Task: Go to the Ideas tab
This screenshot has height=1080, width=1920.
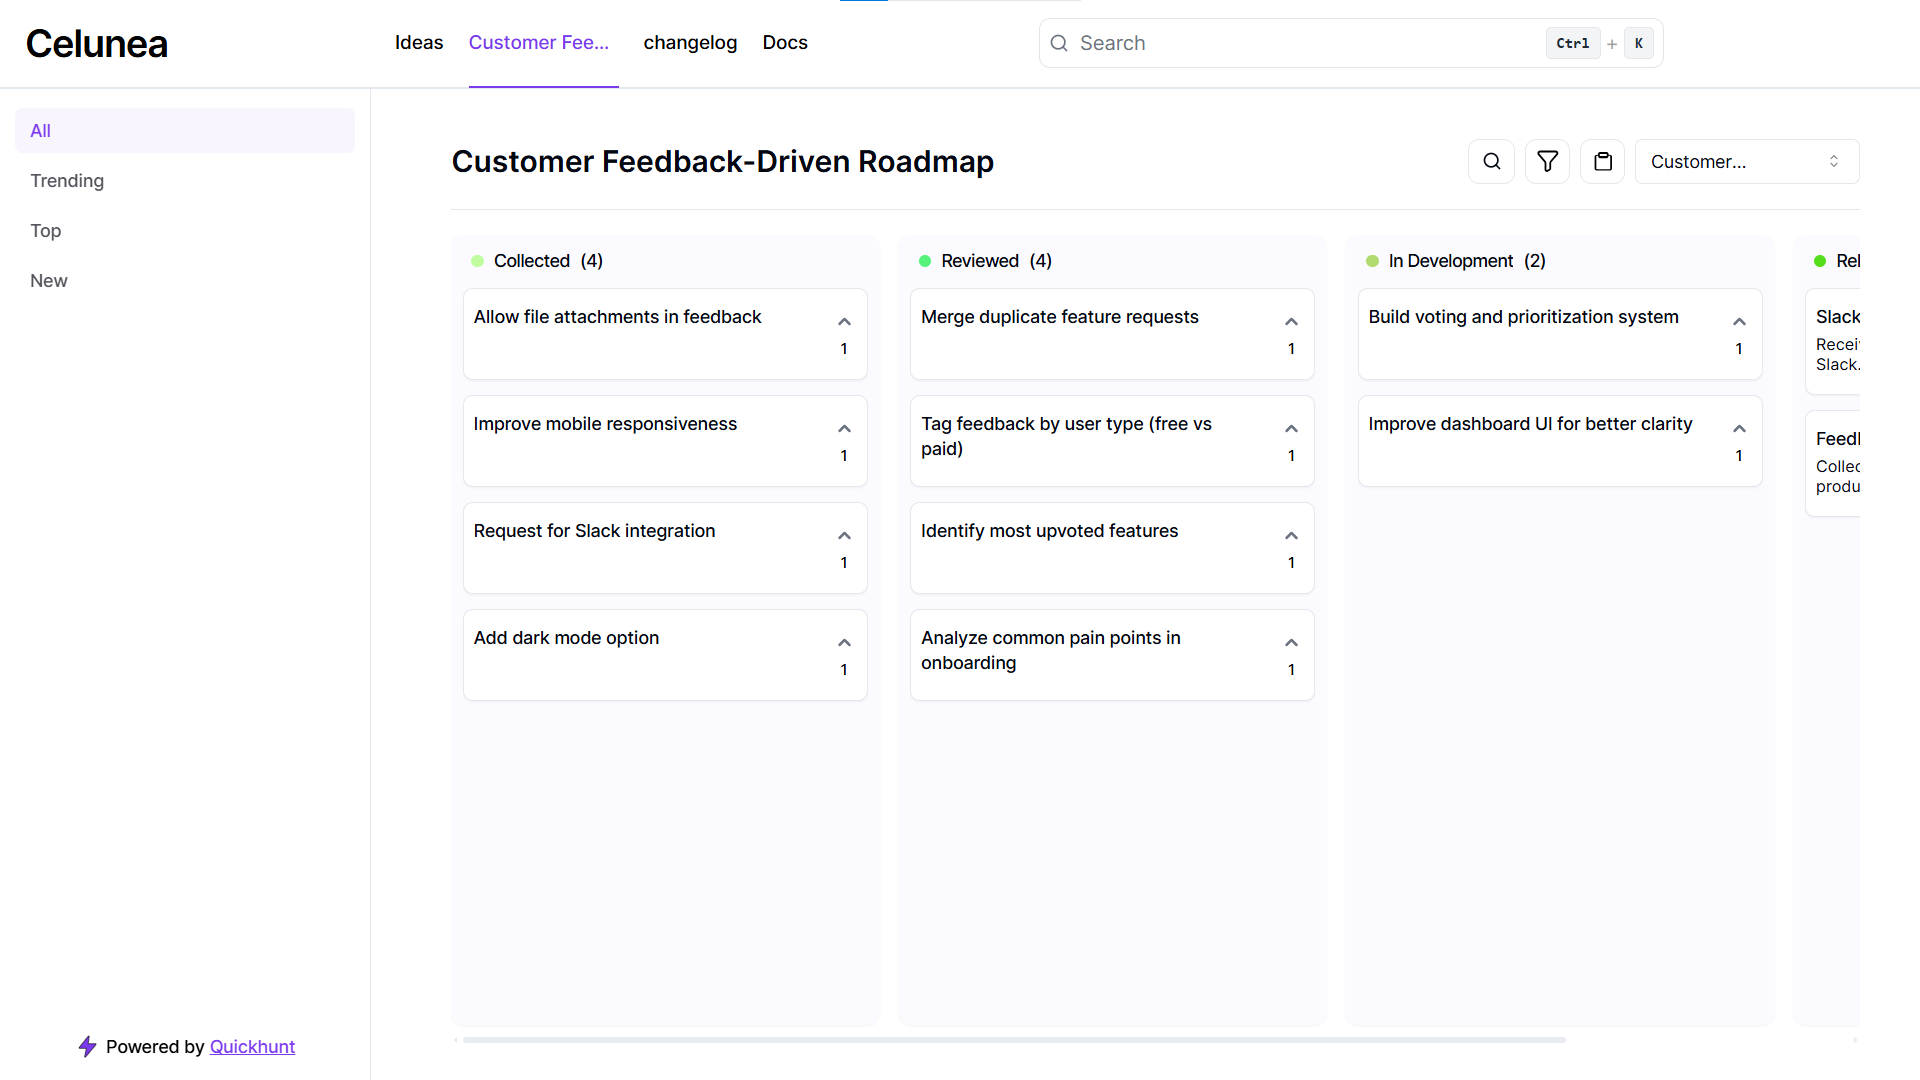Action: [419, 42]
